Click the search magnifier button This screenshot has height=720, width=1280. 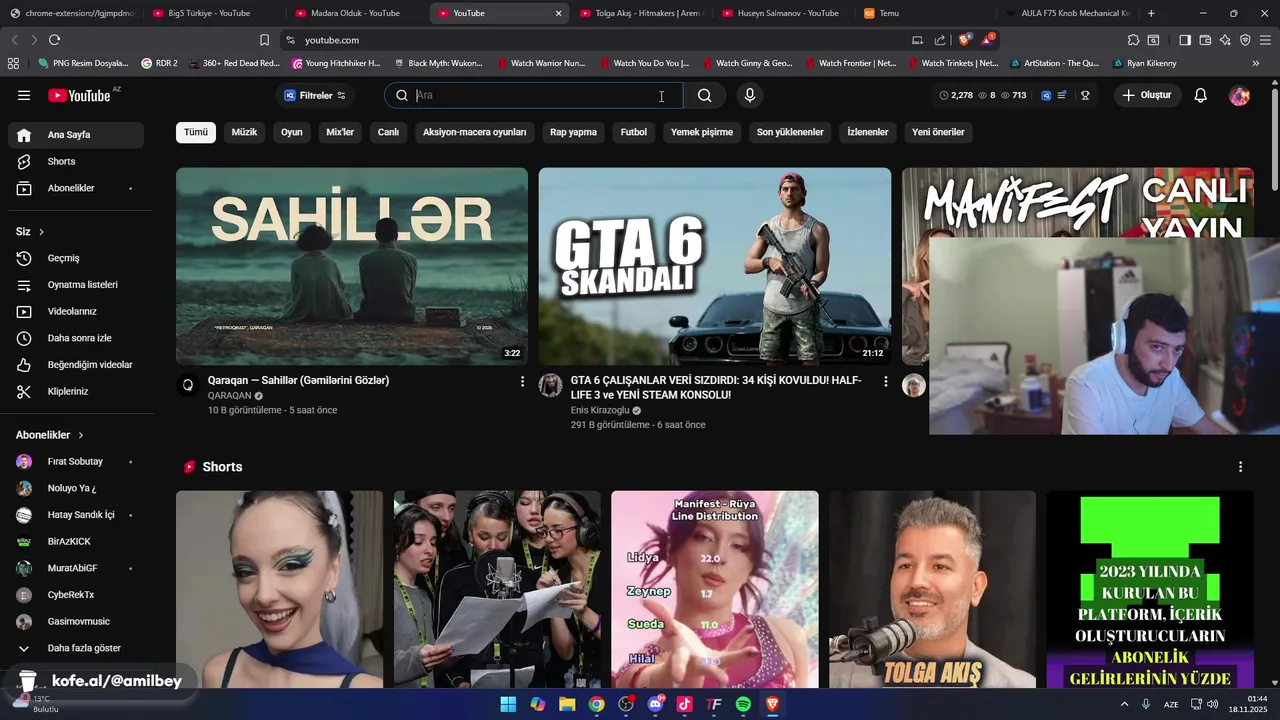(705, 95)
